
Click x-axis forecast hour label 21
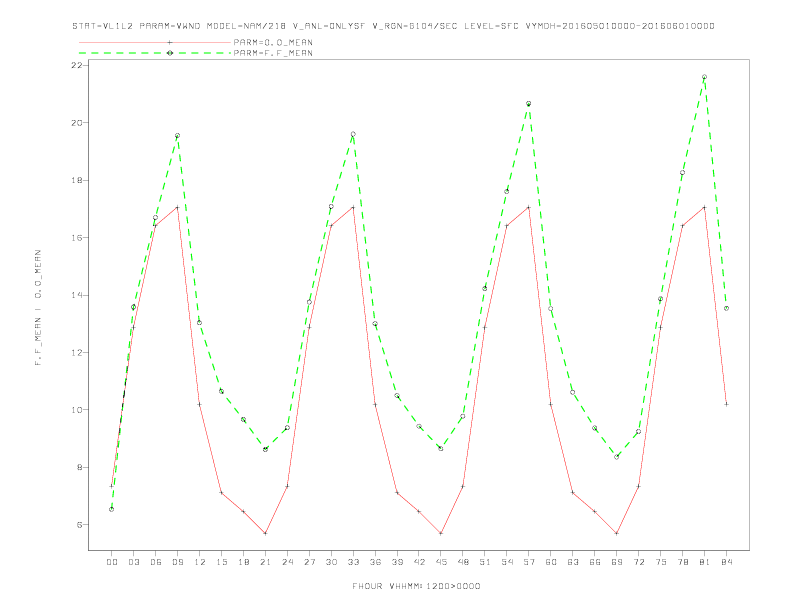pyautogui.click(x=265, y=562)
